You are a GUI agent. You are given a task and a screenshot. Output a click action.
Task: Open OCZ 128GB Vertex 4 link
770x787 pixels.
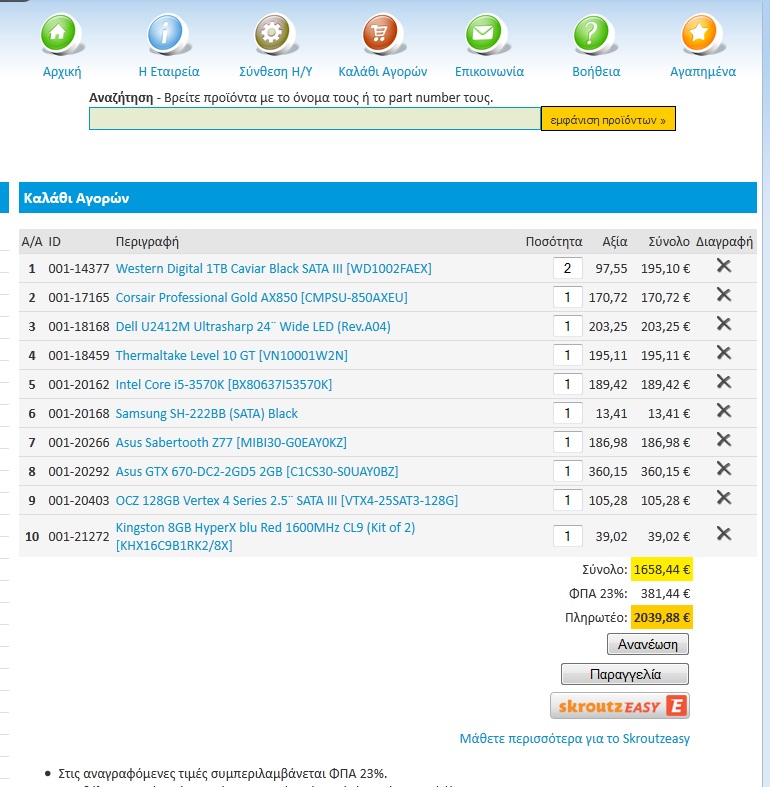[x=287, y=501]
